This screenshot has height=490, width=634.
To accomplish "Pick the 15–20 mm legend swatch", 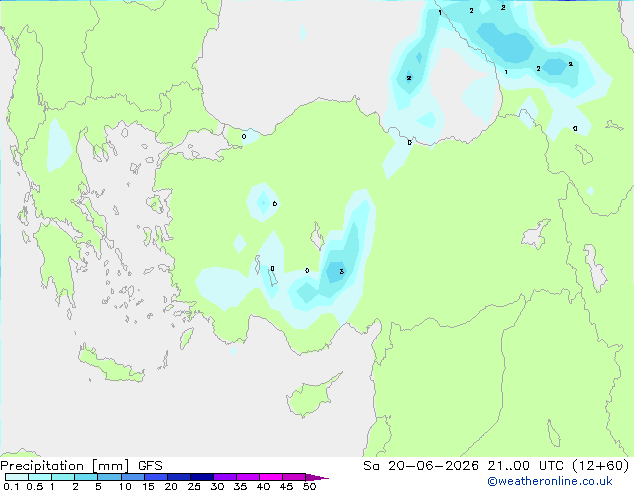I will 156,477.
